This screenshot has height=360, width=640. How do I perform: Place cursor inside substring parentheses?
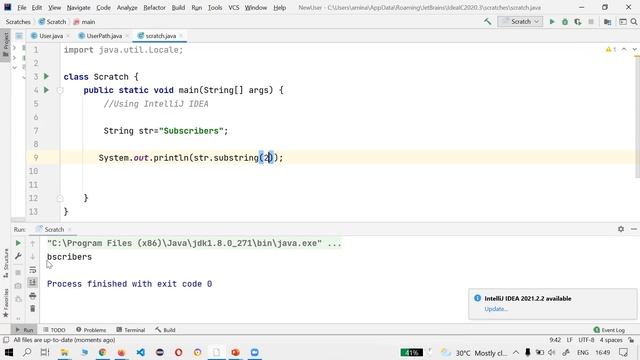tap(268, 158)
